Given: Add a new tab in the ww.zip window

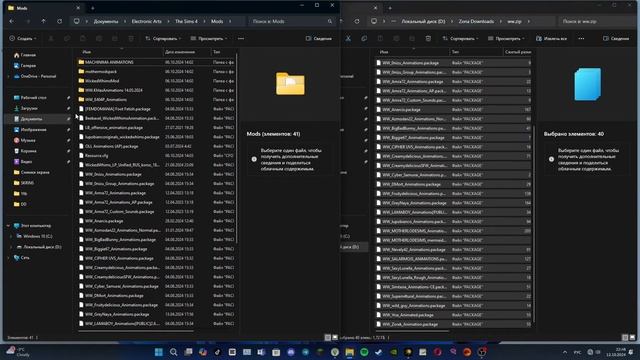Looking at the screenshot, I should [x=390, y=8].
